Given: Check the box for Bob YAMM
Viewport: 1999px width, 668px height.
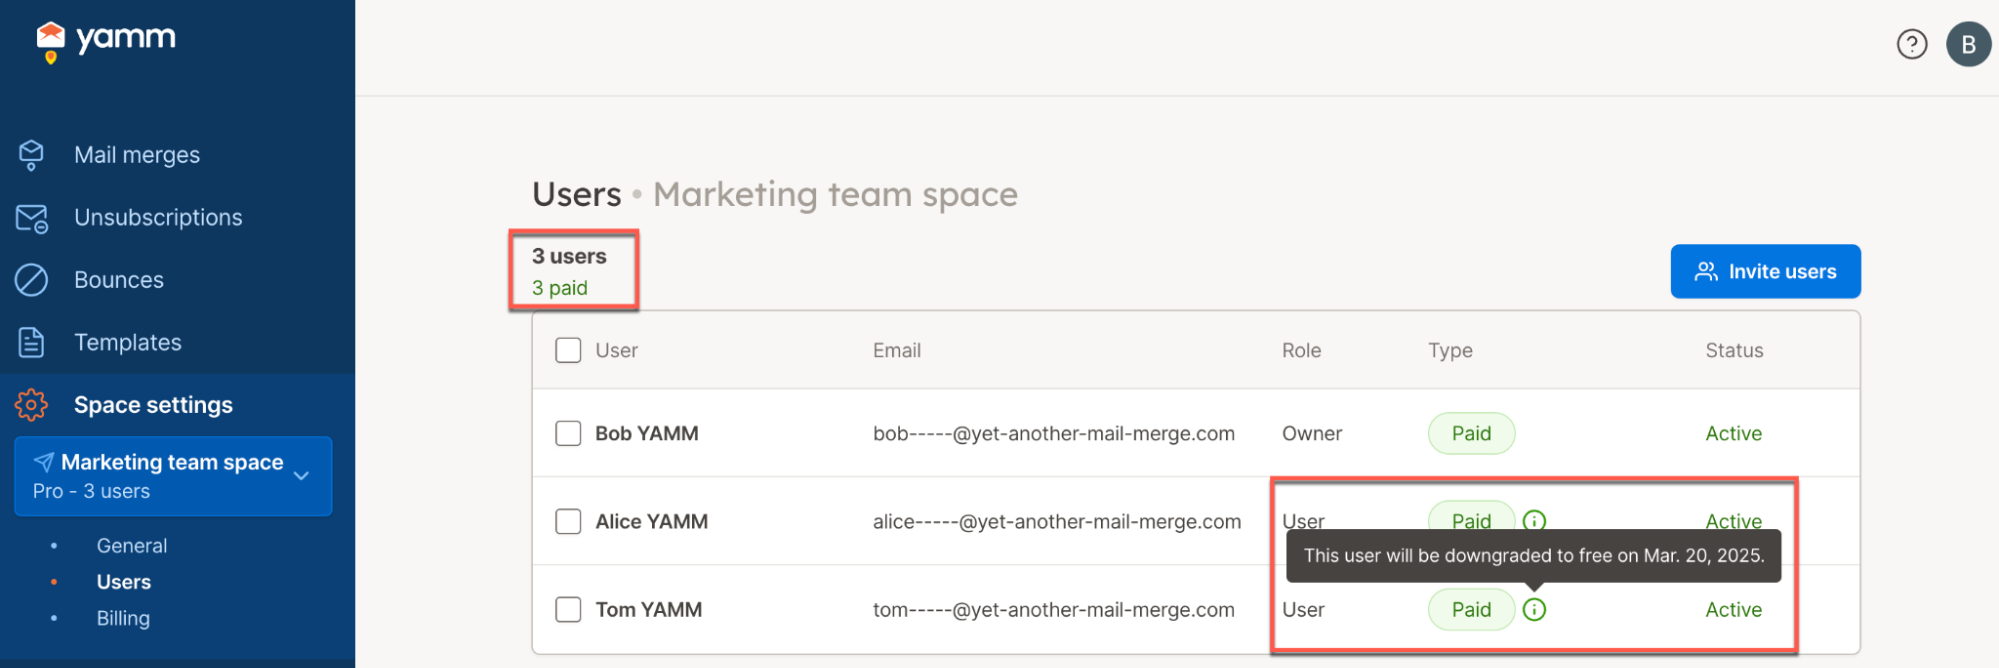Looking at the screenshot, I should pos(568,433).
